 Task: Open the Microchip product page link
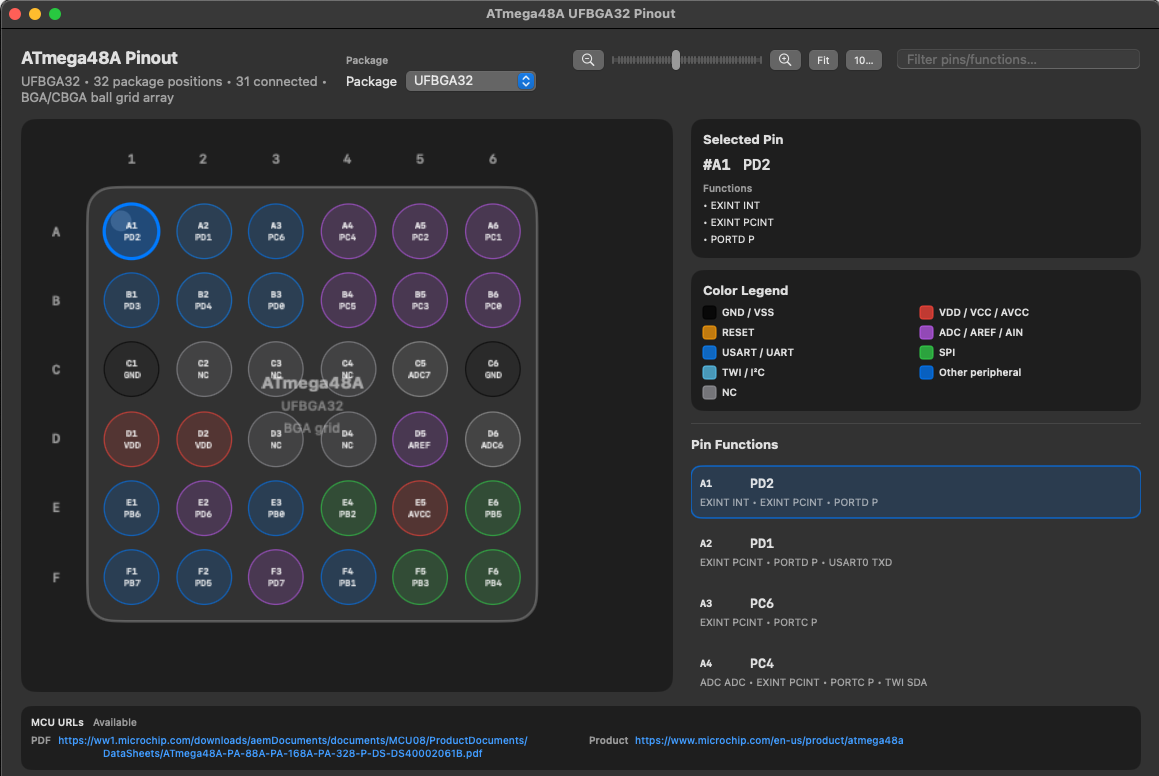pos(769,740)
